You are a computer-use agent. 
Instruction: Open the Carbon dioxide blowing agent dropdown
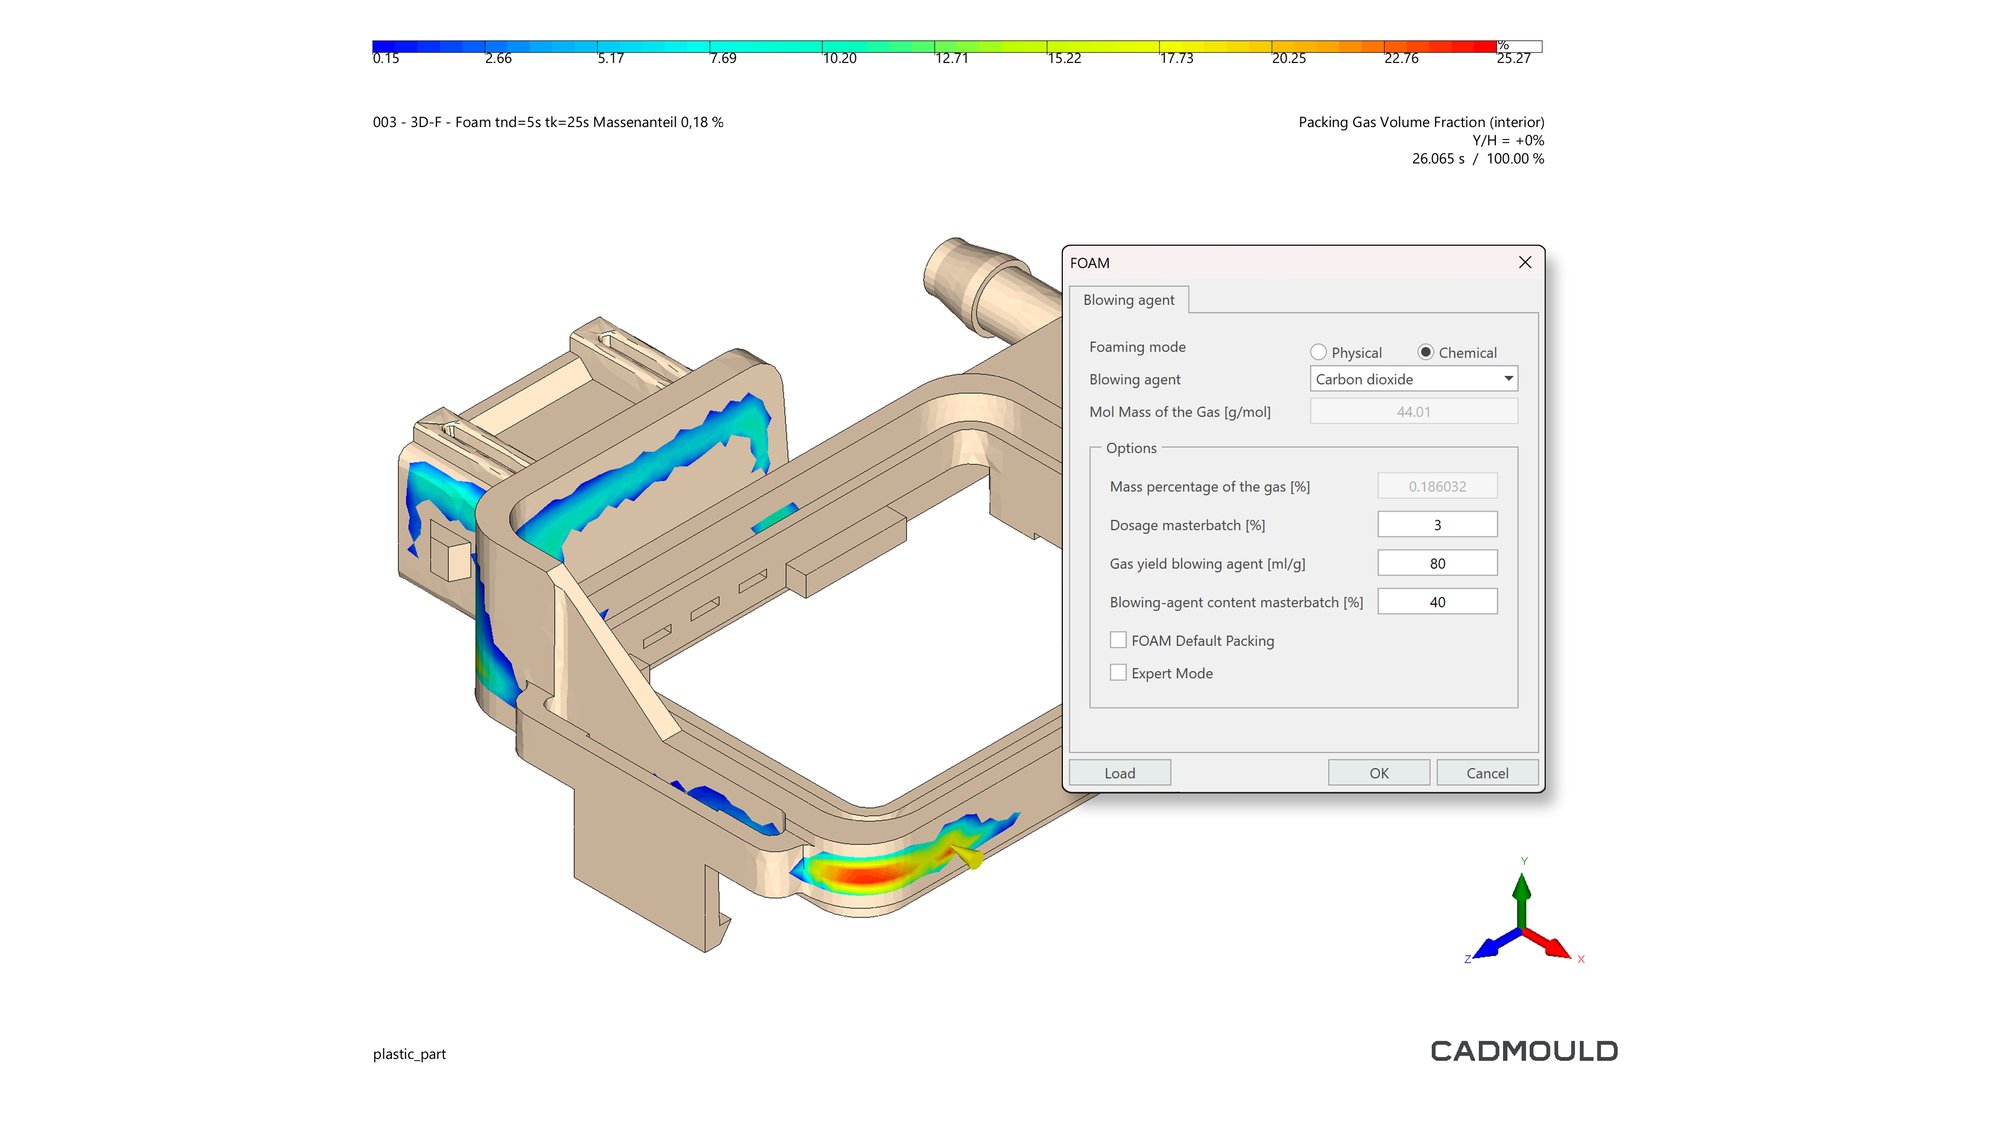[x=1413, y=379]
